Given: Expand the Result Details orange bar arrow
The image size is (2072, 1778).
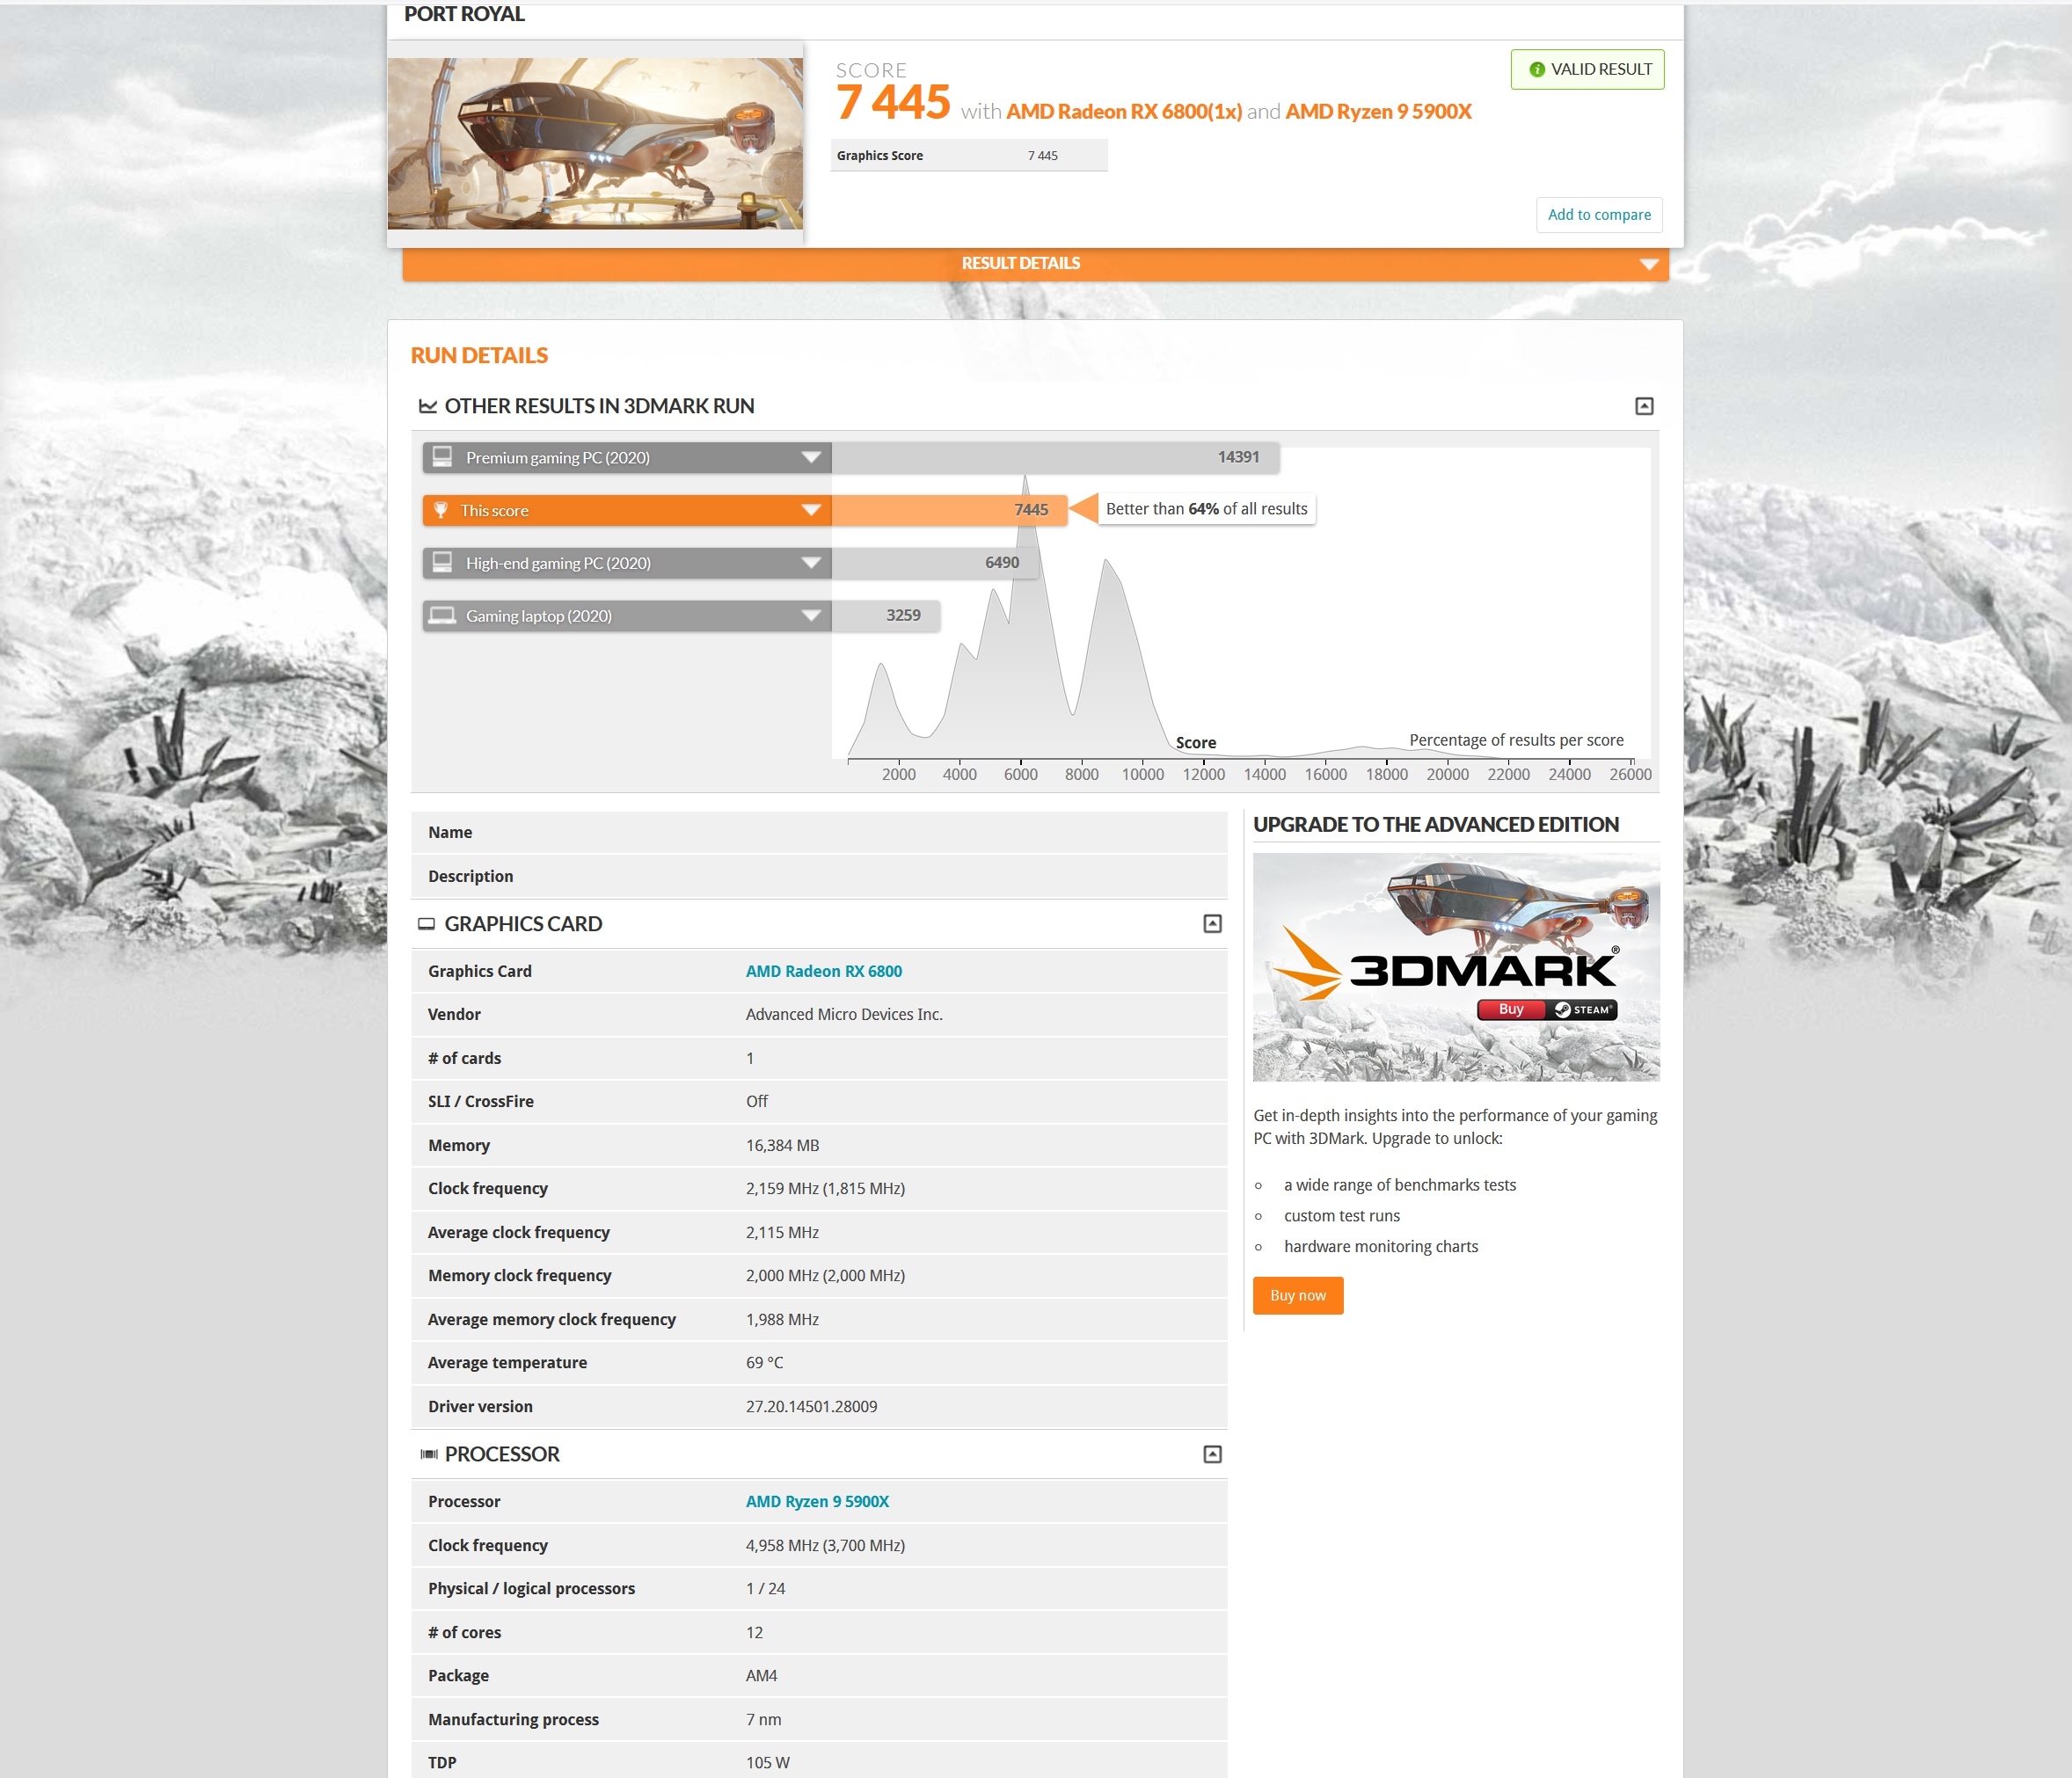Looking at the screenshot, I should coord(1649,264).
